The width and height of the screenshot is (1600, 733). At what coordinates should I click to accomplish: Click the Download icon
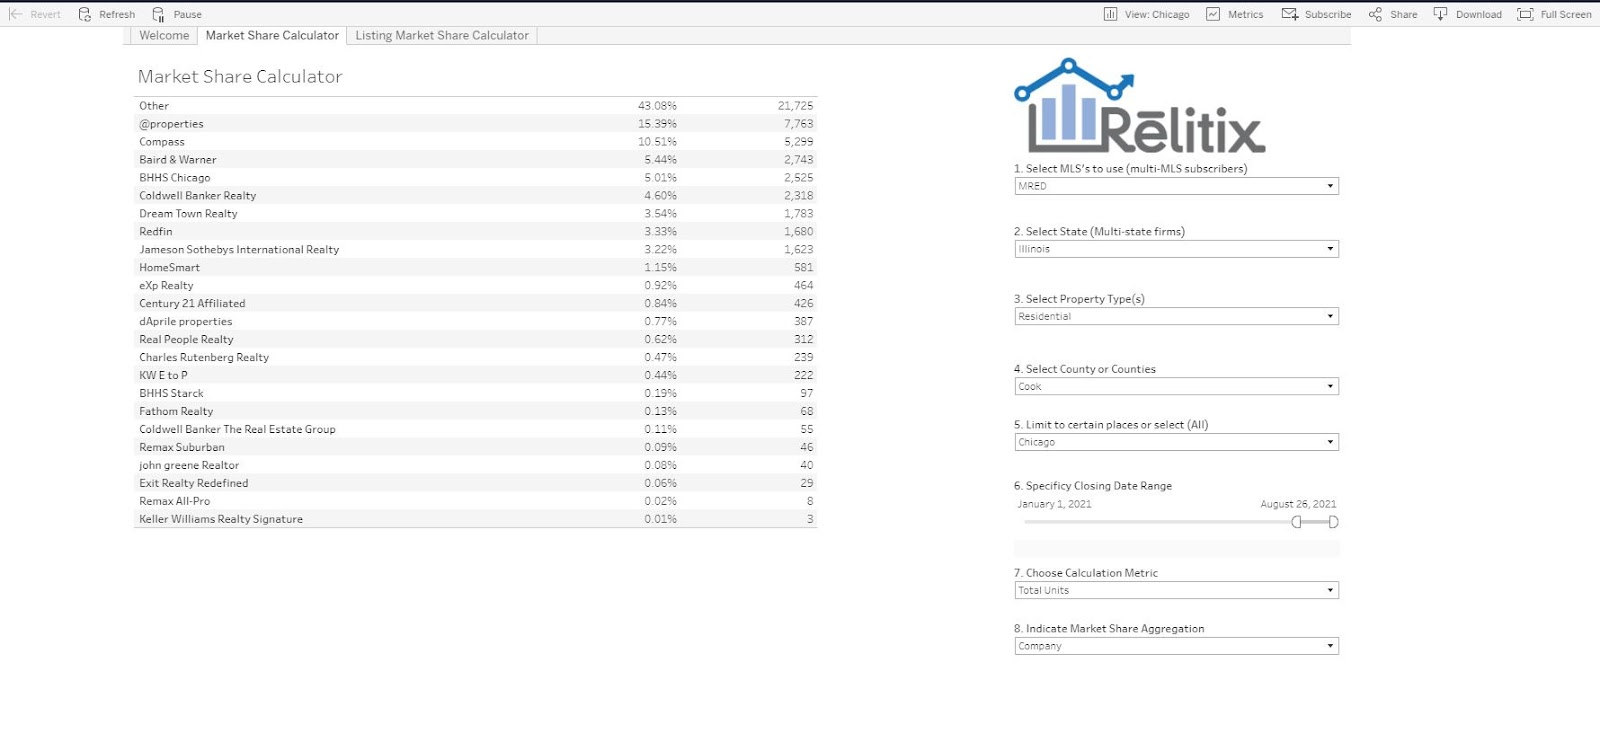[1440, 14]
